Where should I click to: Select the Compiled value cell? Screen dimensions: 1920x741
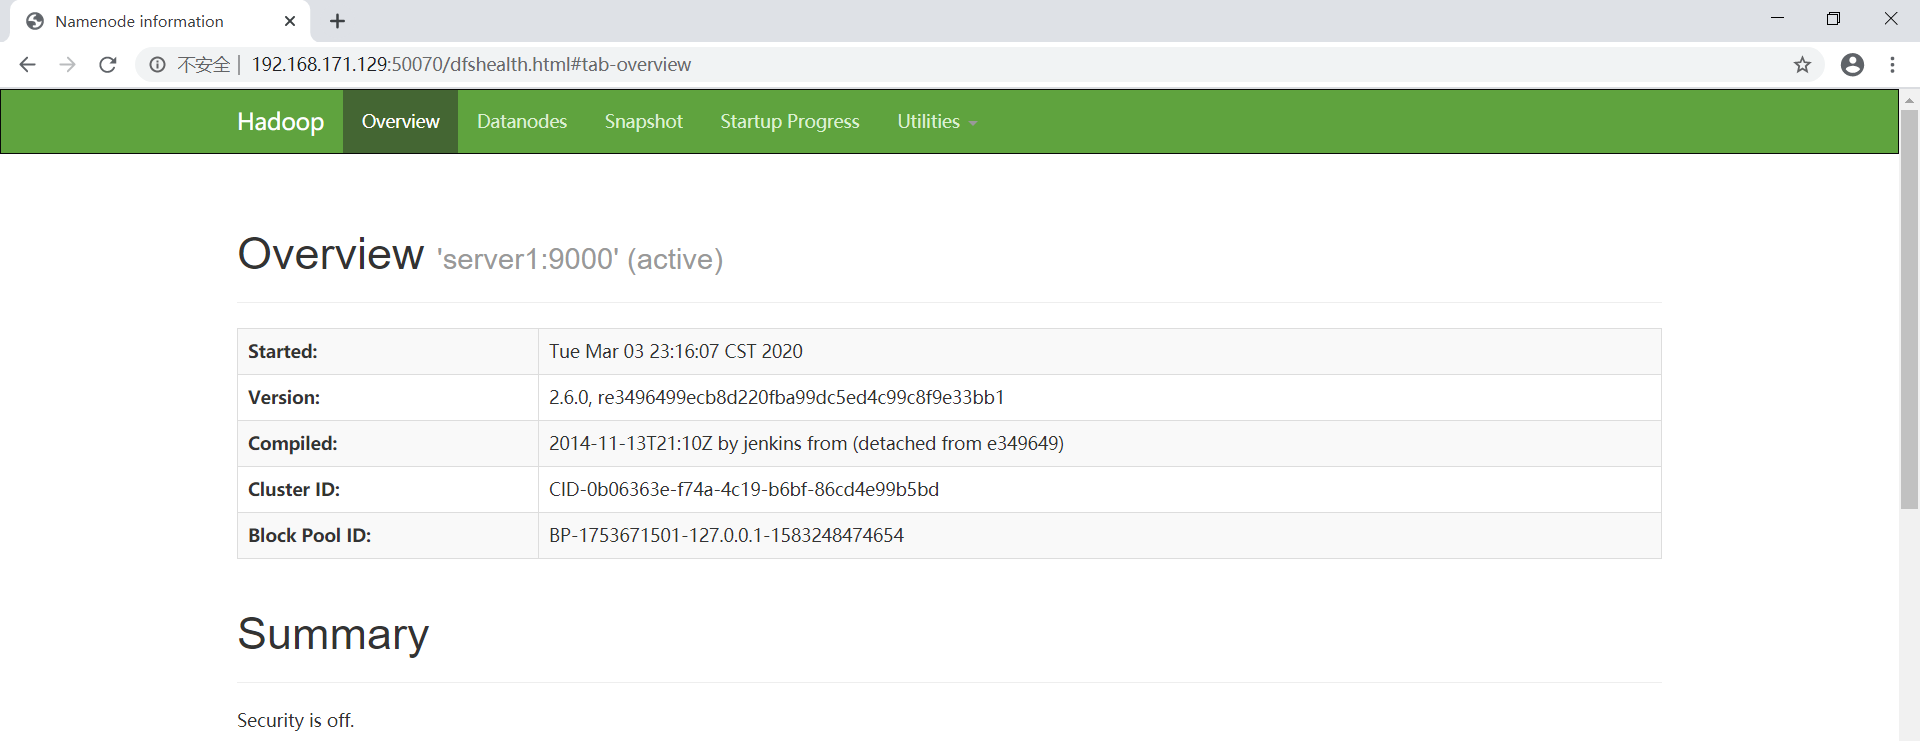click(1099, 444)
